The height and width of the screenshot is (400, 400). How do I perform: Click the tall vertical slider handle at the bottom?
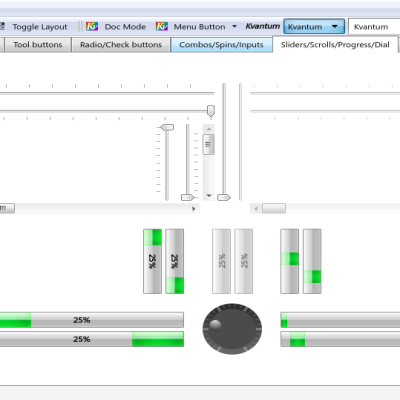(x=224, y=198)
